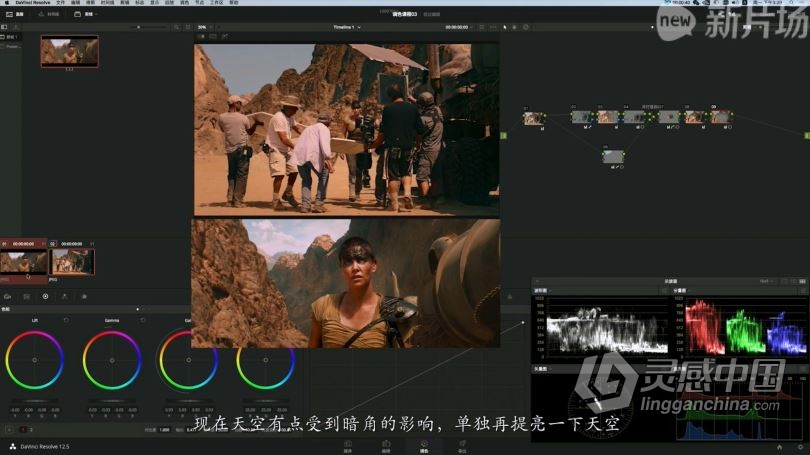Click the green source input node
810x455 pixels.
(504, 135)
